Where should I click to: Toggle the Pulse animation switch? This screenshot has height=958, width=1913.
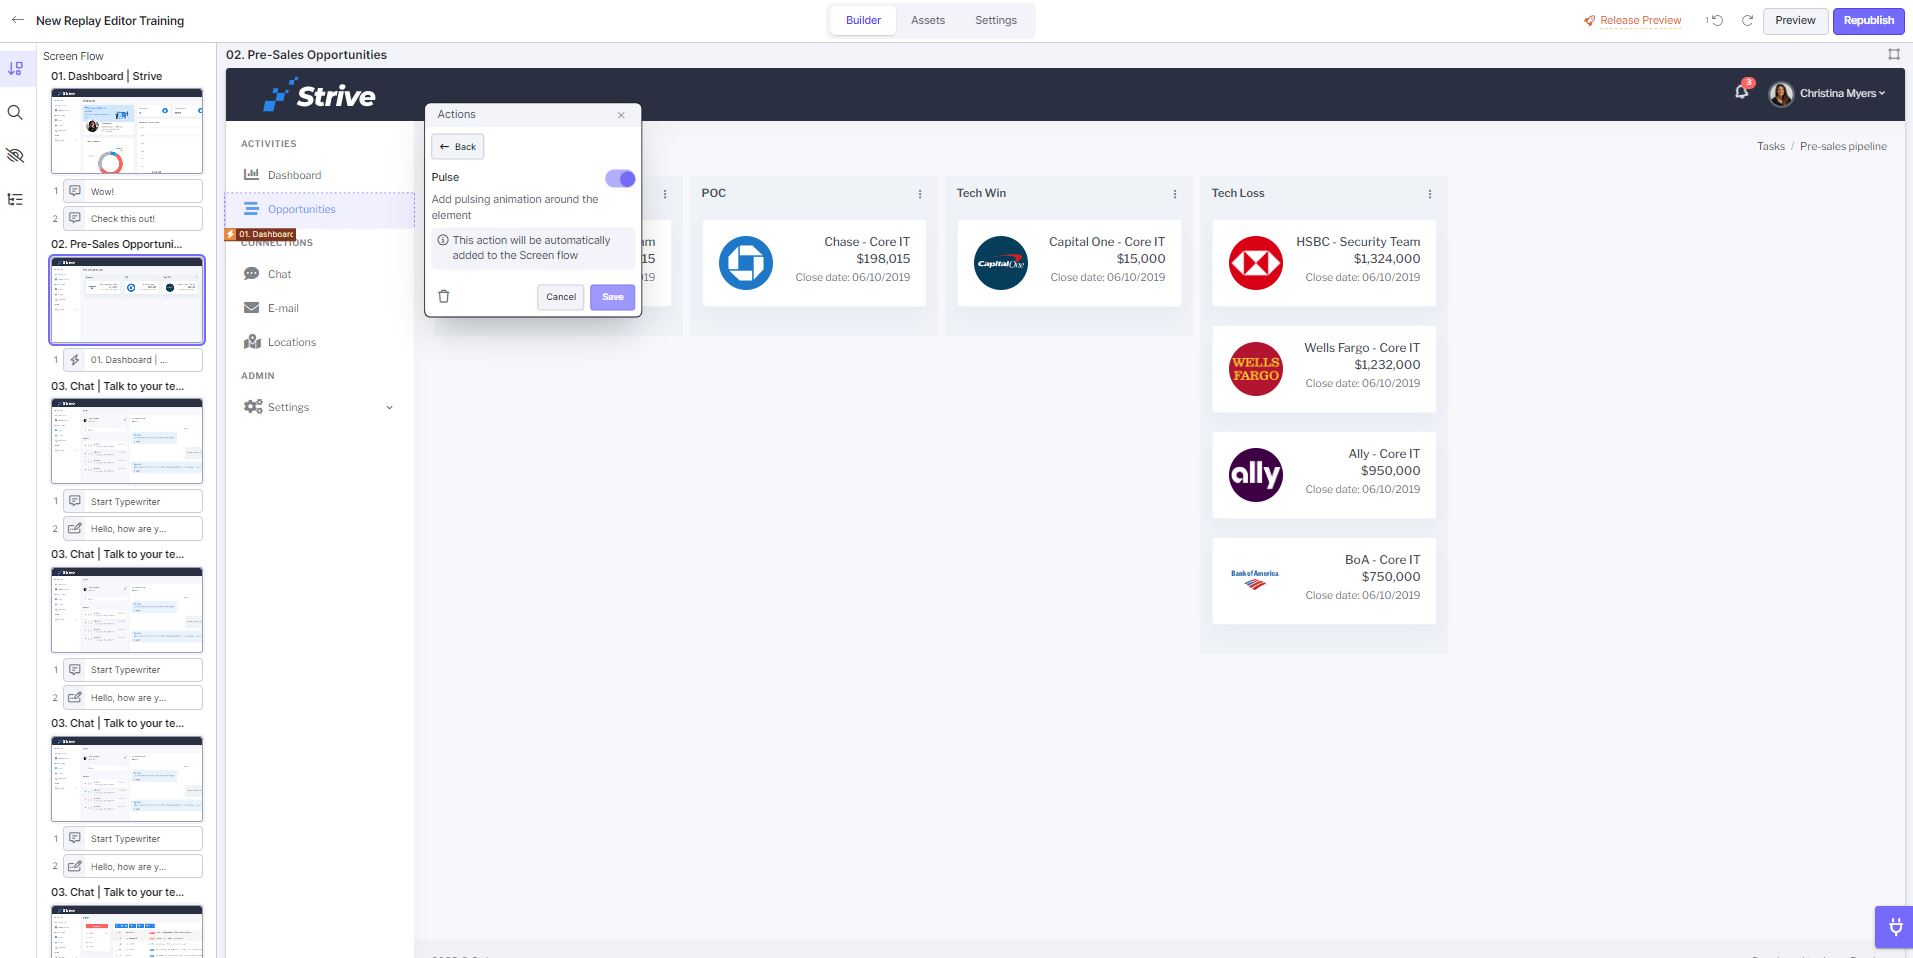(620, 178)
